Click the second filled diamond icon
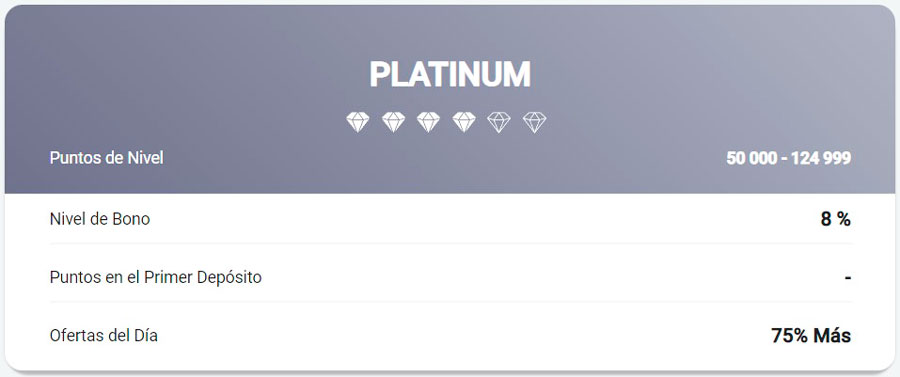The width and height of the screenshot is (900, 377). click(x=393, y=122)
